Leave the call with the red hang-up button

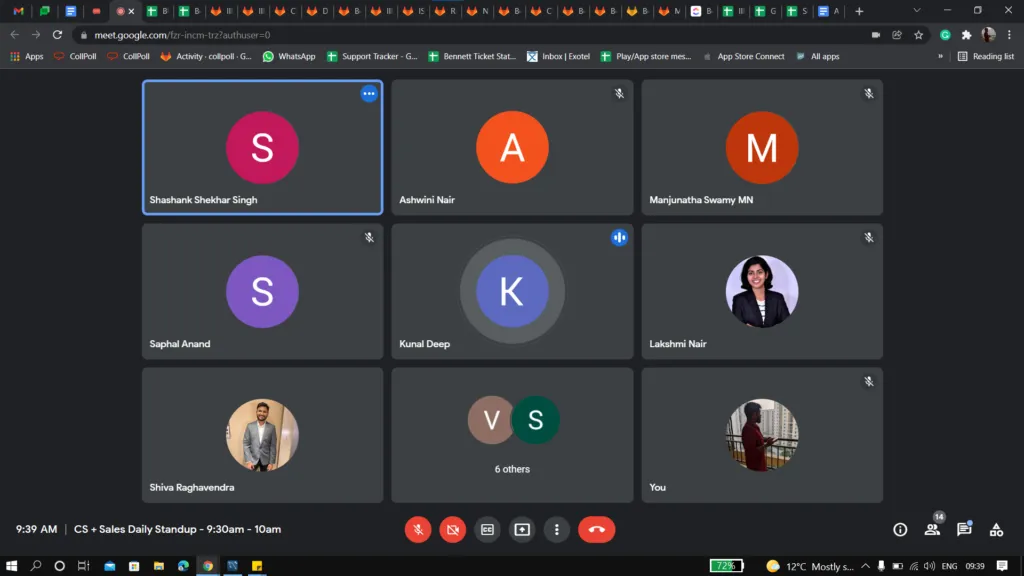pos(596,530)
